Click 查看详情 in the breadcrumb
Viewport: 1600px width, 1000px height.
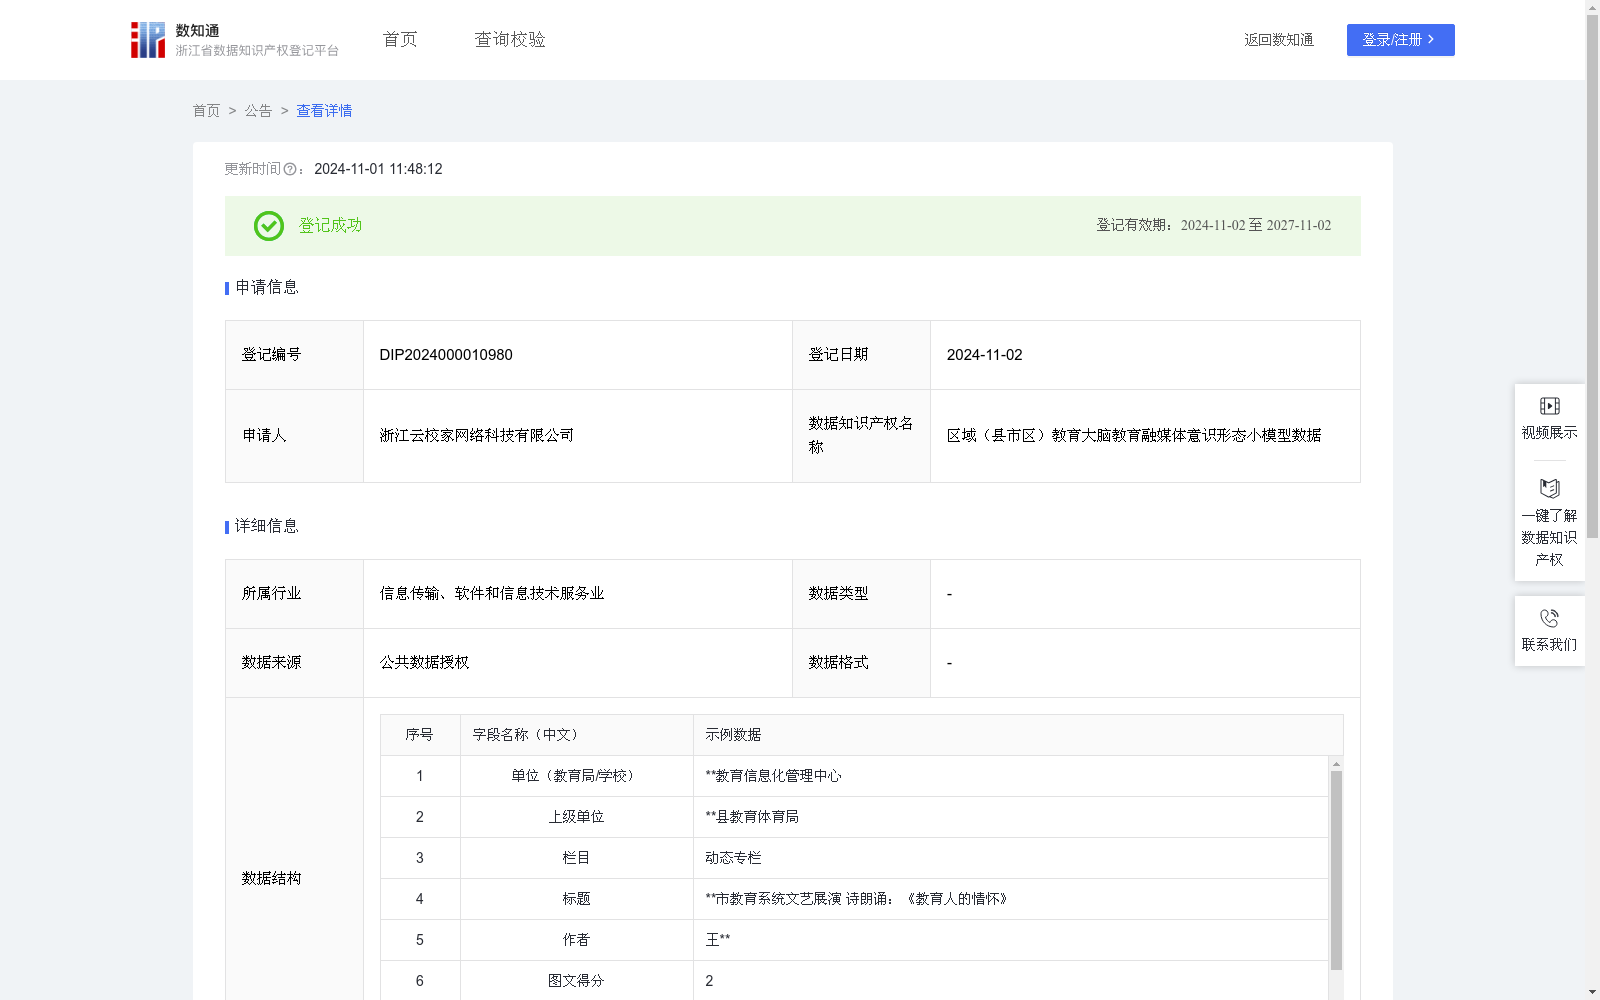324,111
